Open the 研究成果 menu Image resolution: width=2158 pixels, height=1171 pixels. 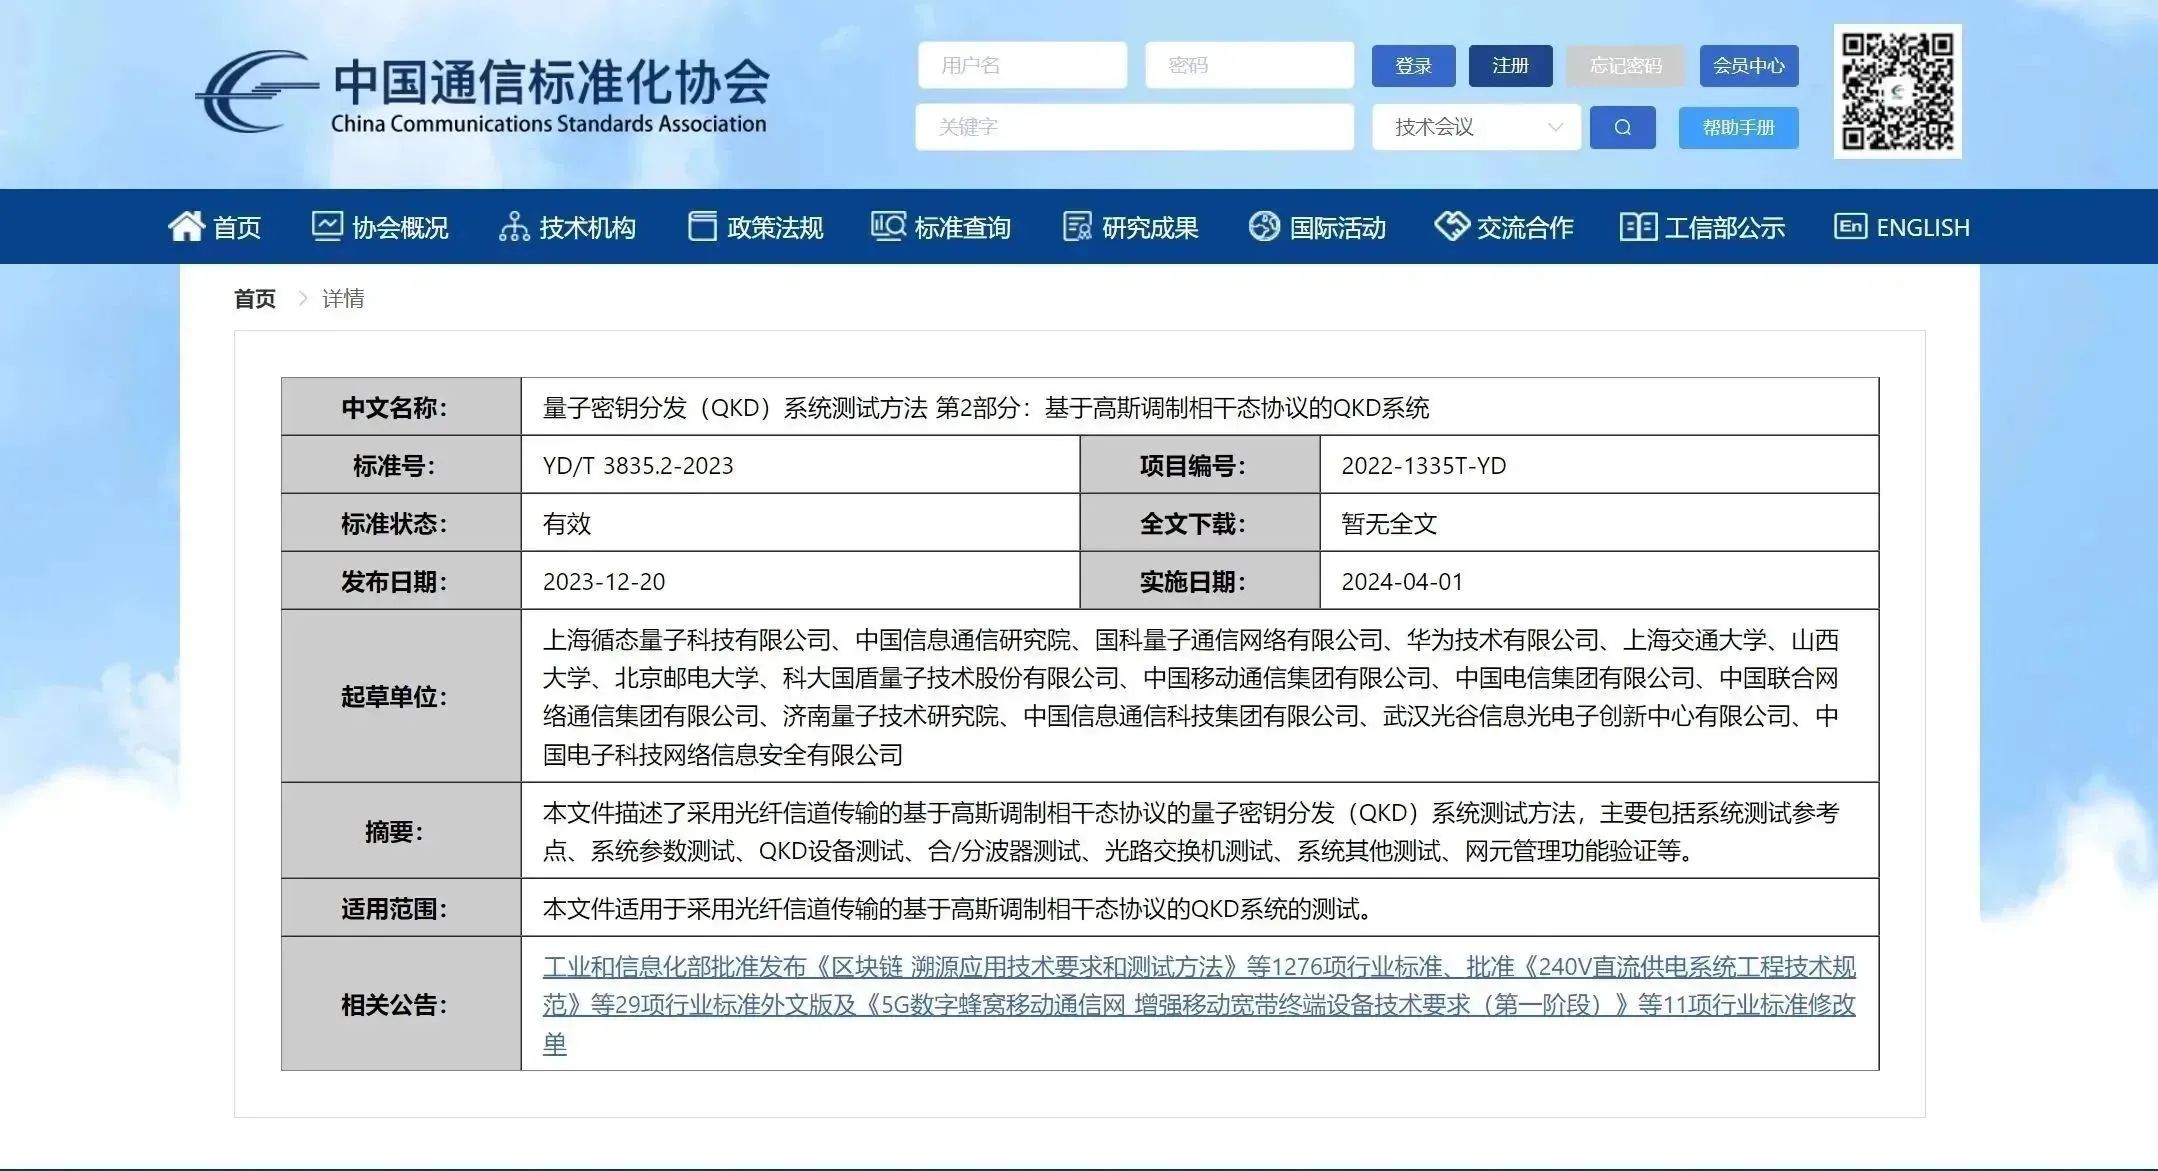pyautogui.click(x=1150, y=228)
